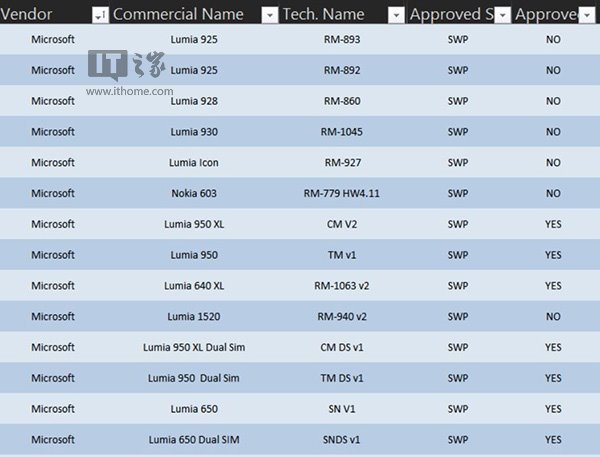Click the NO cell in RM-893 row
This screenshot has height=457, width=600.
553,39
